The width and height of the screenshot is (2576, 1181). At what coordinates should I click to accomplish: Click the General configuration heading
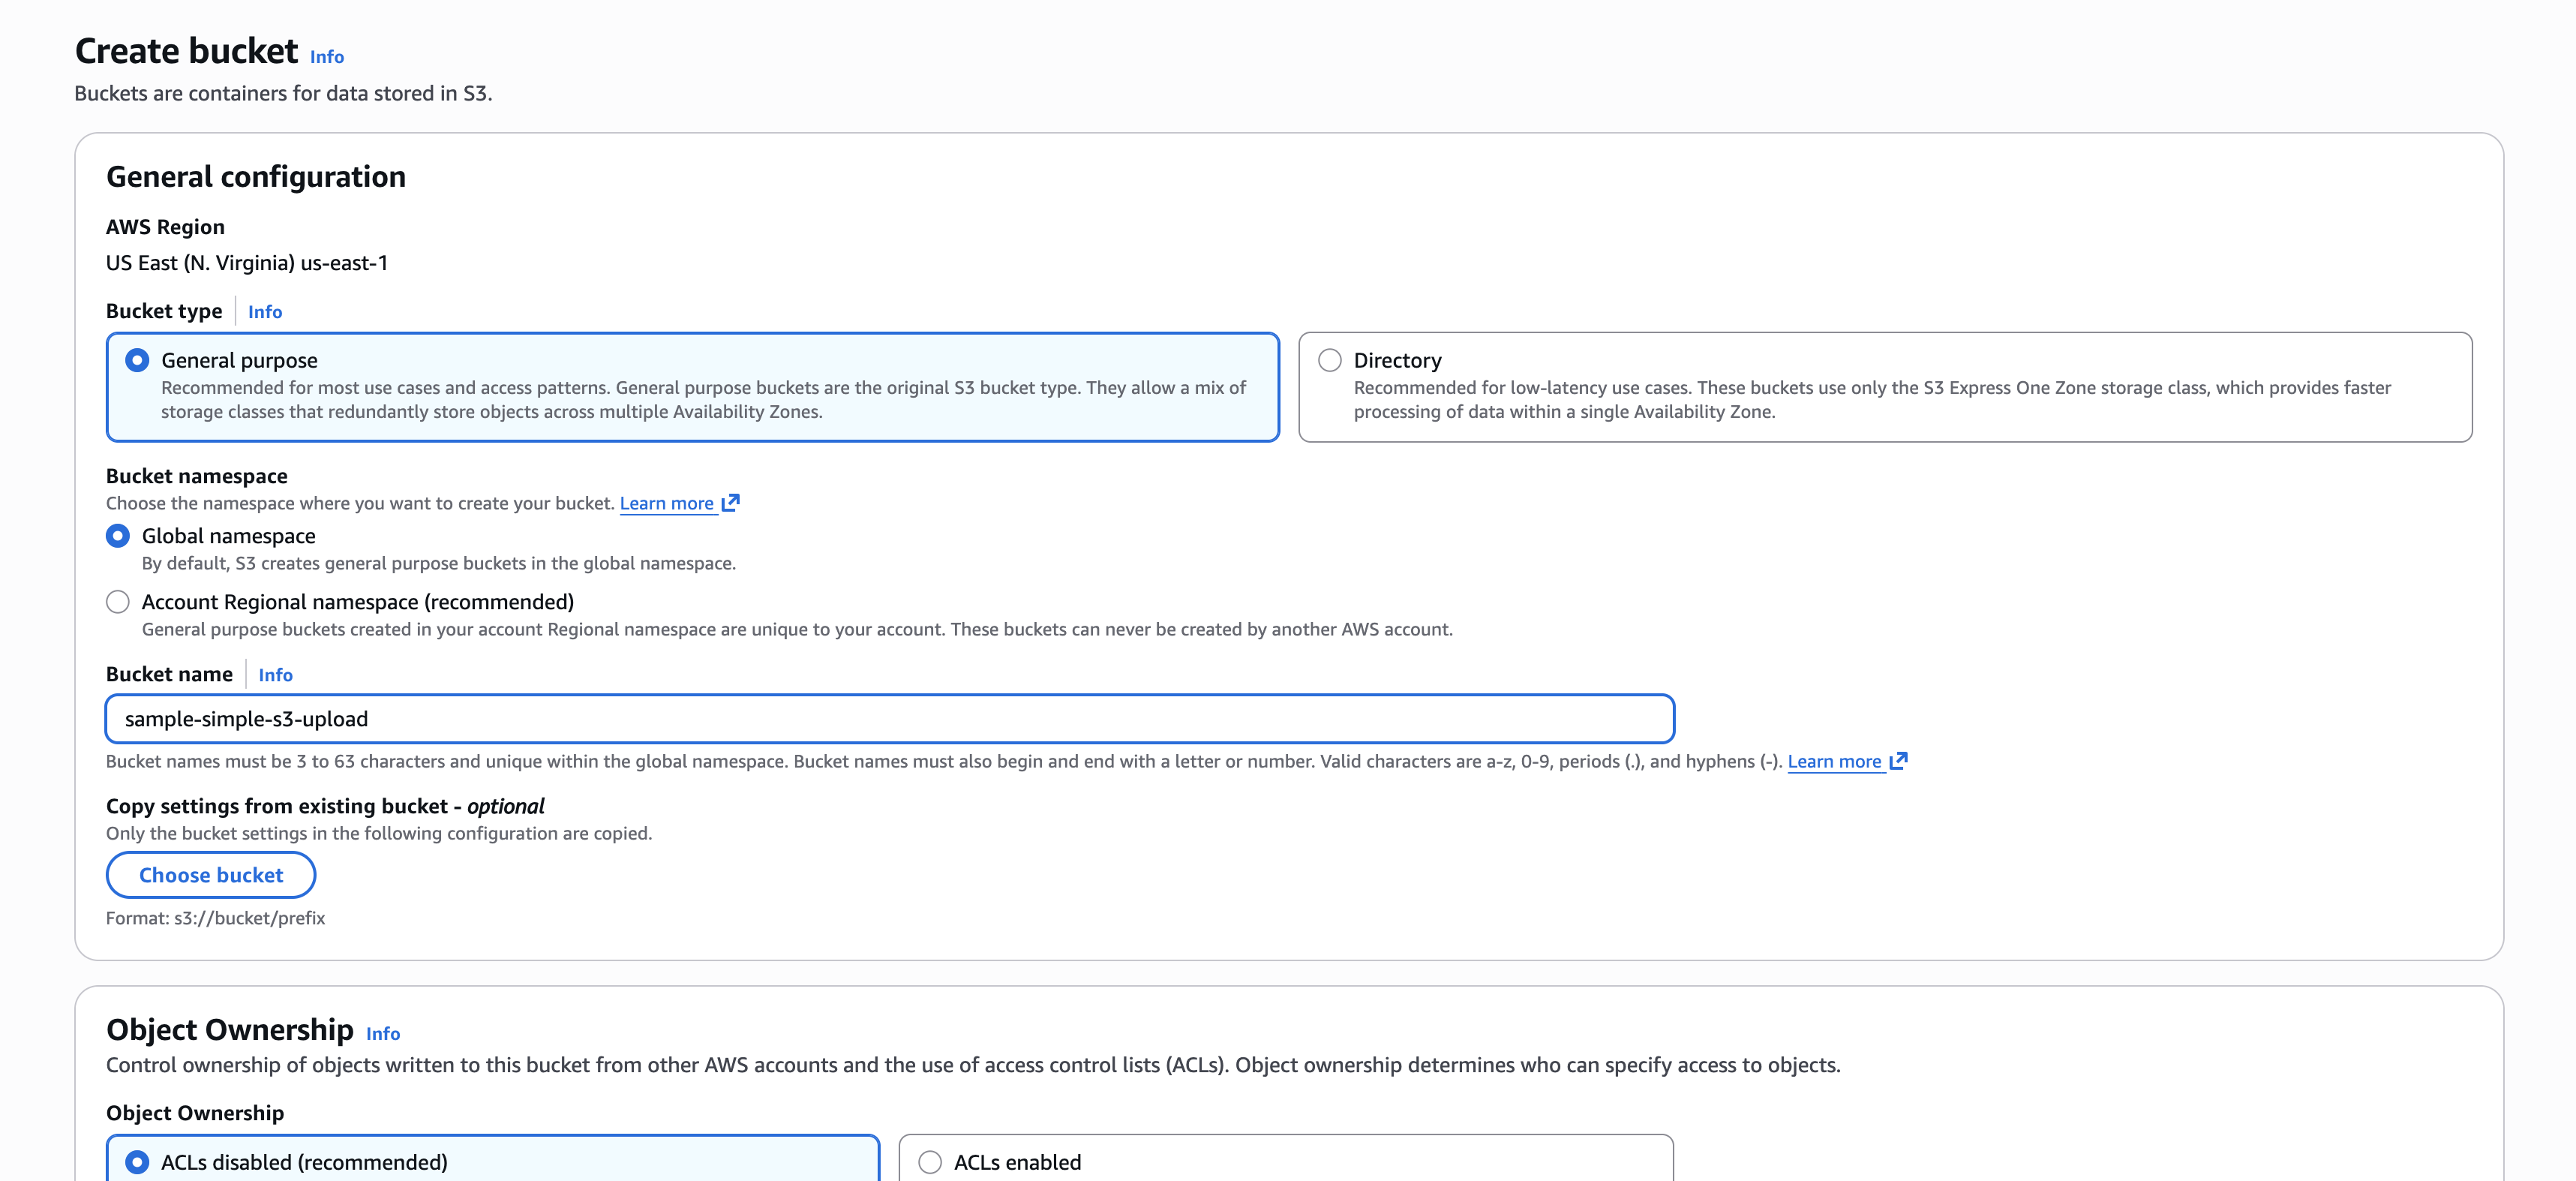click(x=256, y=177)
